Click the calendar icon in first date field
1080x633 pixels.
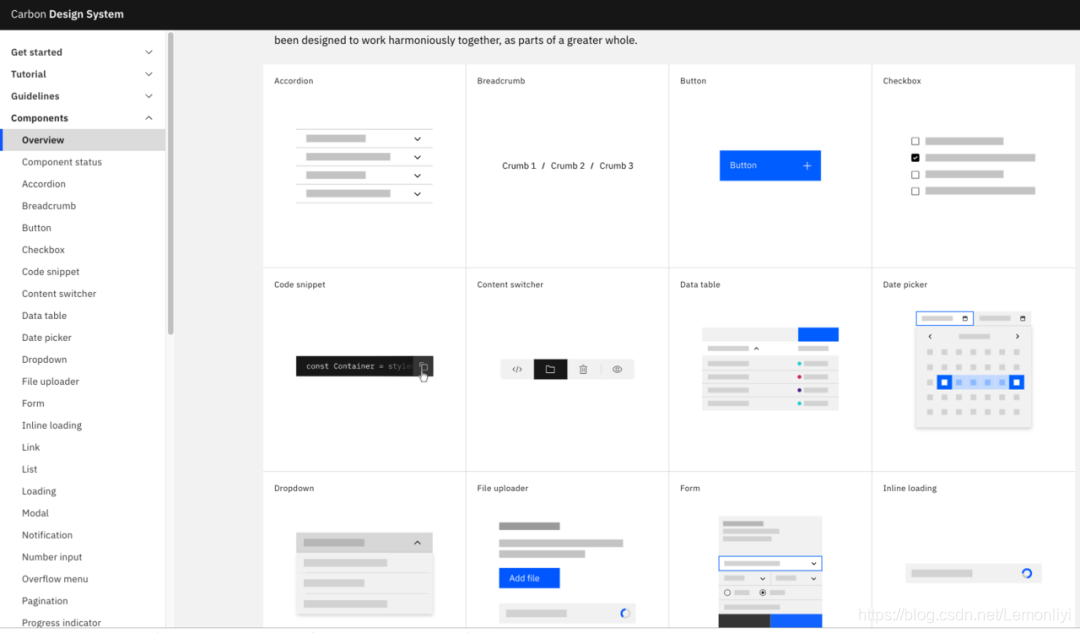pyautogui.click(x=965, y=318)
